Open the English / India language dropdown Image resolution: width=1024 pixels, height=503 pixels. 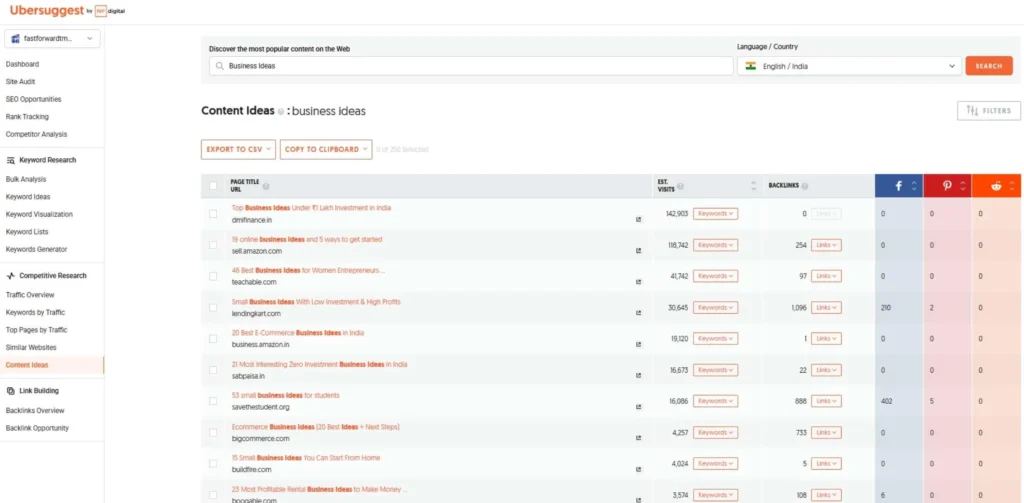[848, 66]
